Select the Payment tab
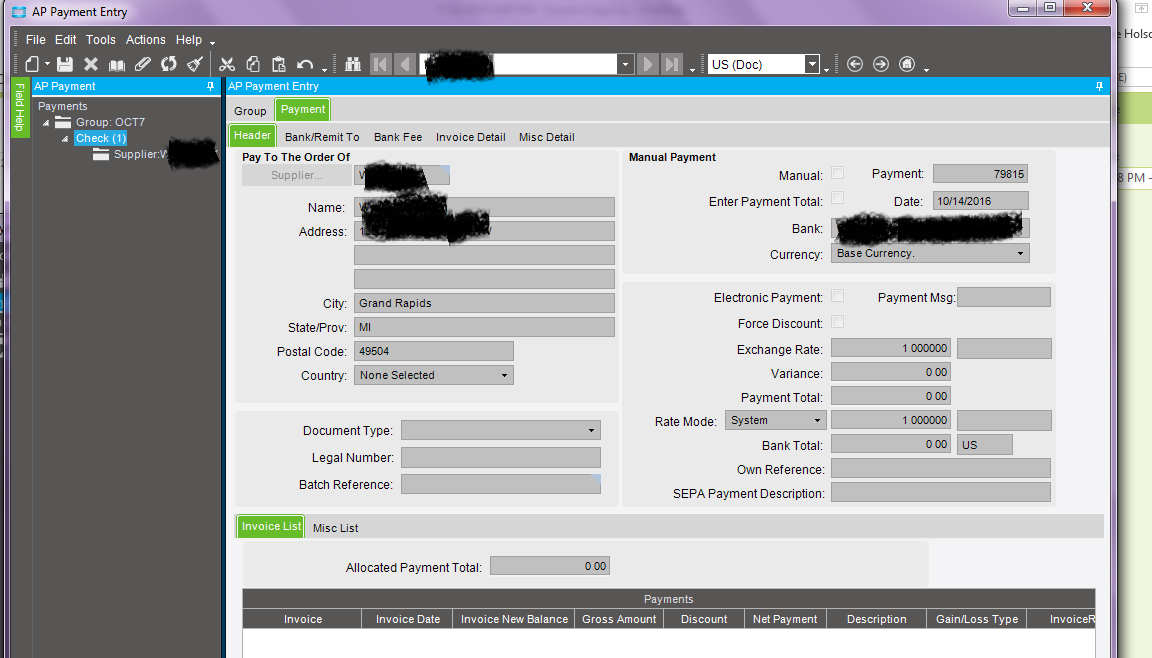The image size is (1152, 658). click(303, 109)
